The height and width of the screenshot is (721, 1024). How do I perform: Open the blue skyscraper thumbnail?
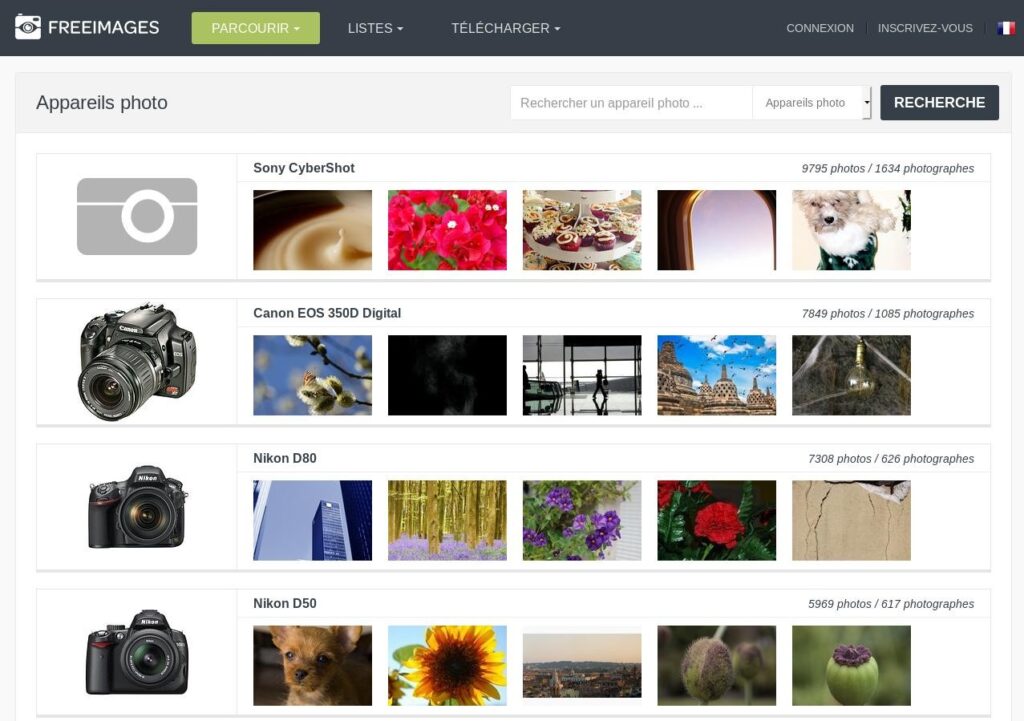[313, 520]
